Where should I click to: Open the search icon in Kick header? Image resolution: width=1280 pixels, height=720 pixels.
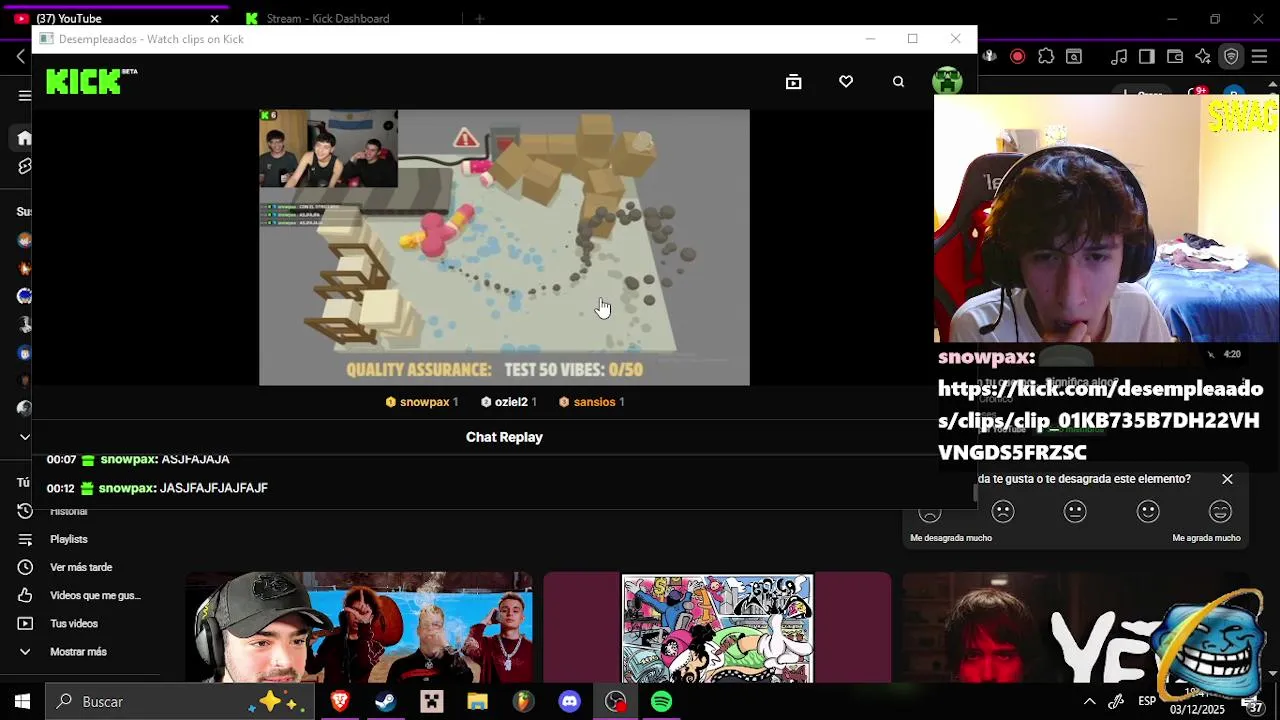pos(898,82)
